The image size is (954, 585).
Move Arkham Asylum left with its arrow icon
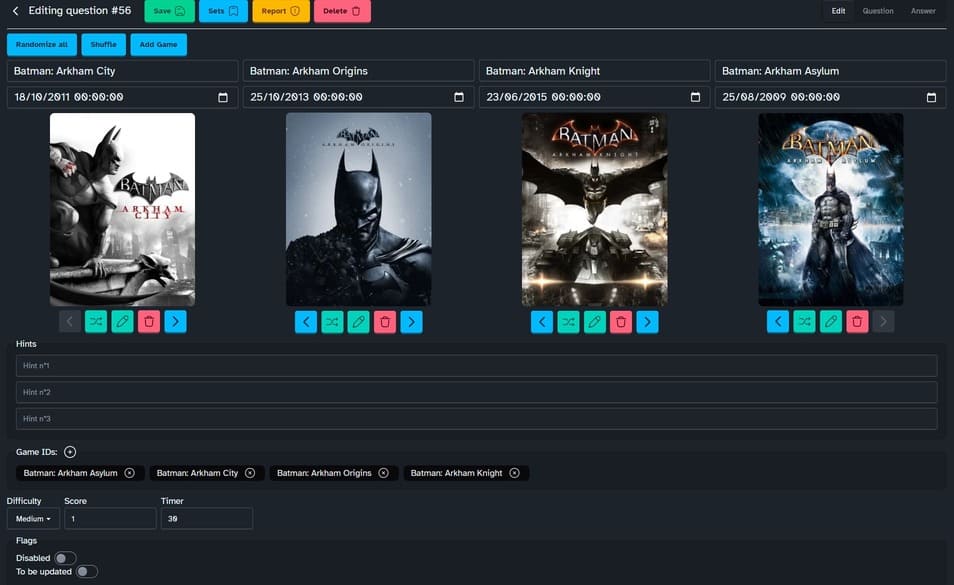[777, 321]
